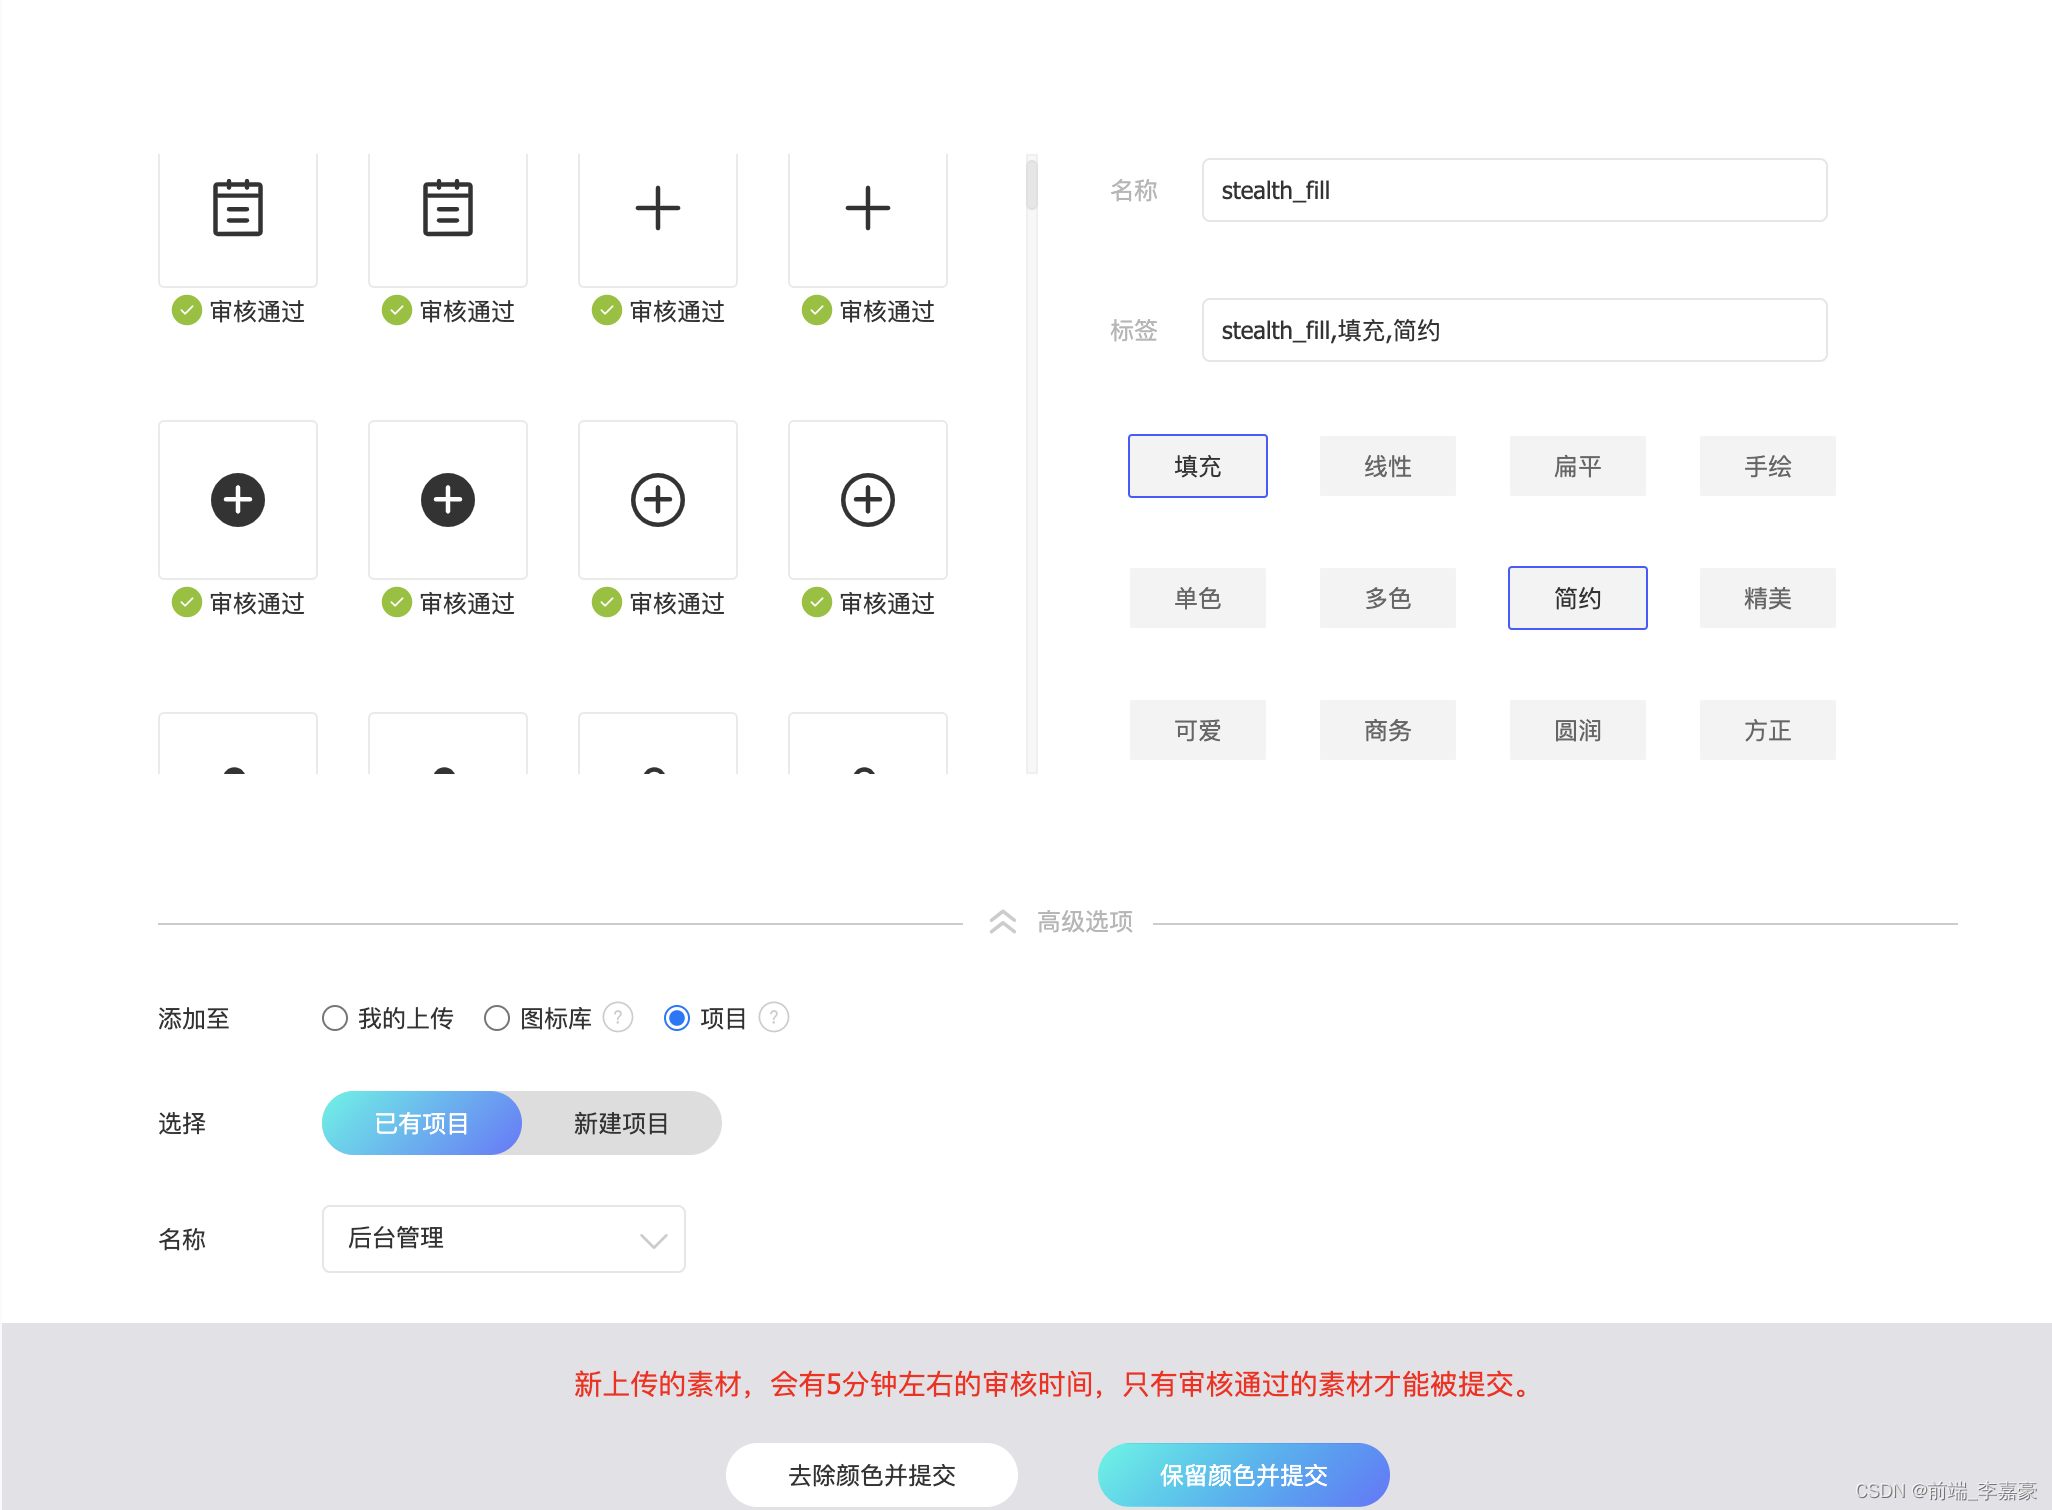Switch to the 新建项目 tab
This screenshot has height=1510, width=2052.
click(x=621, y=1123)
